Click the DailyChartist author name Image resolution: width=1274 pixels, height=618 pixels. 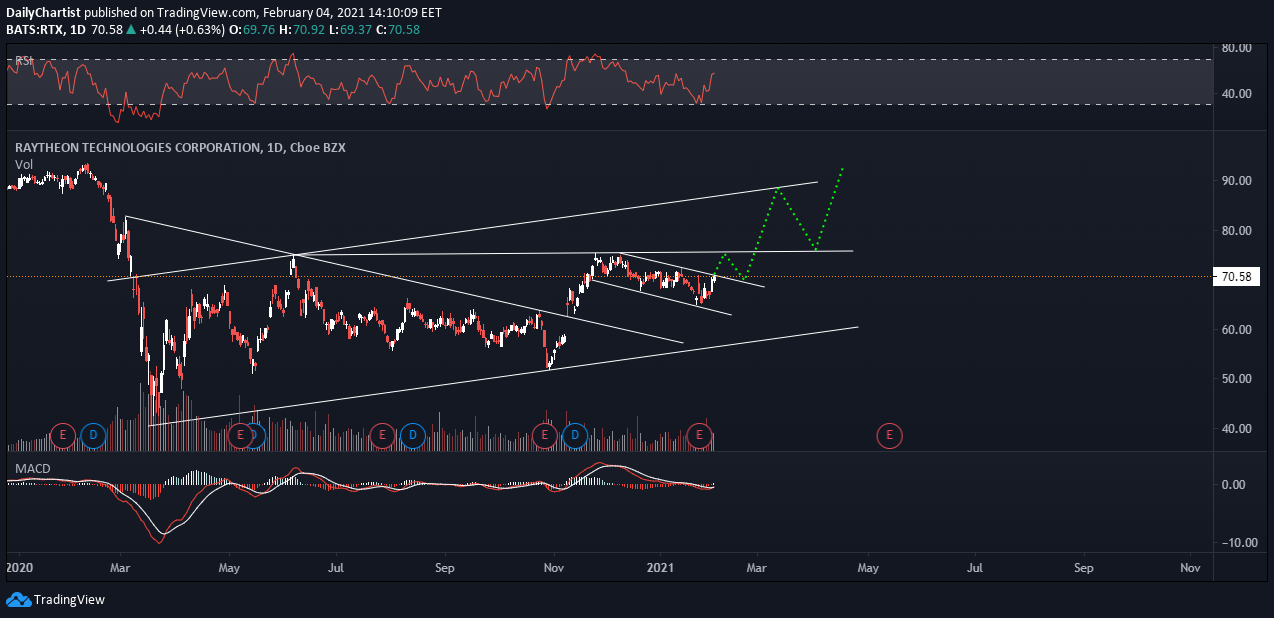point(43,13)
